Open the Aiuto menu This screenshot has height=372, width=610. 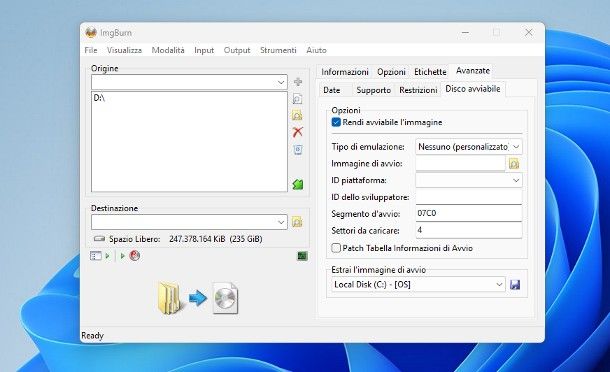(316, 50)
